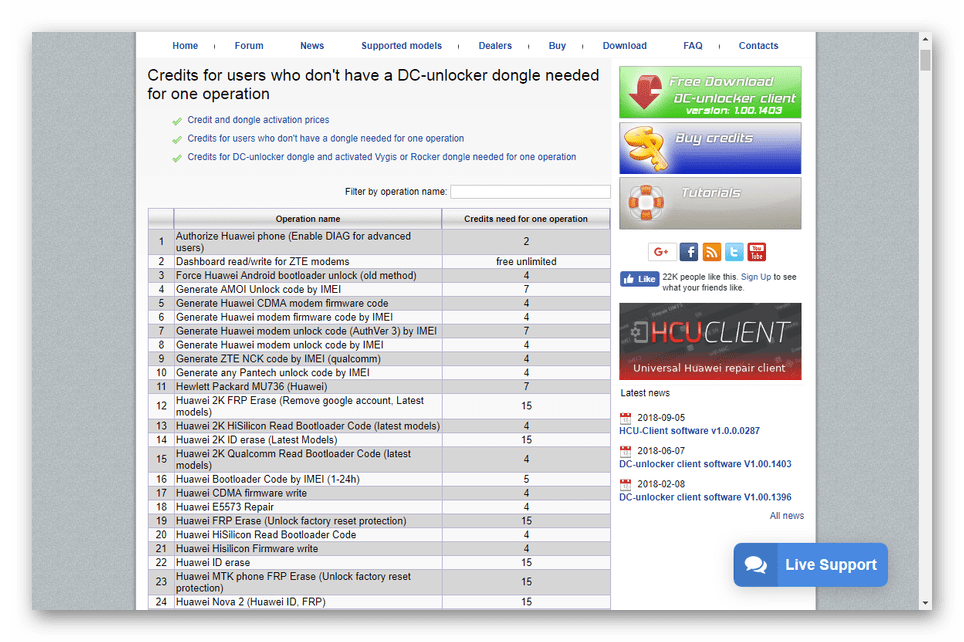Viewport: 964px width, 642px height.
Task: Click the vertical scrollbar thumb
Action: [x=925, y=60]
